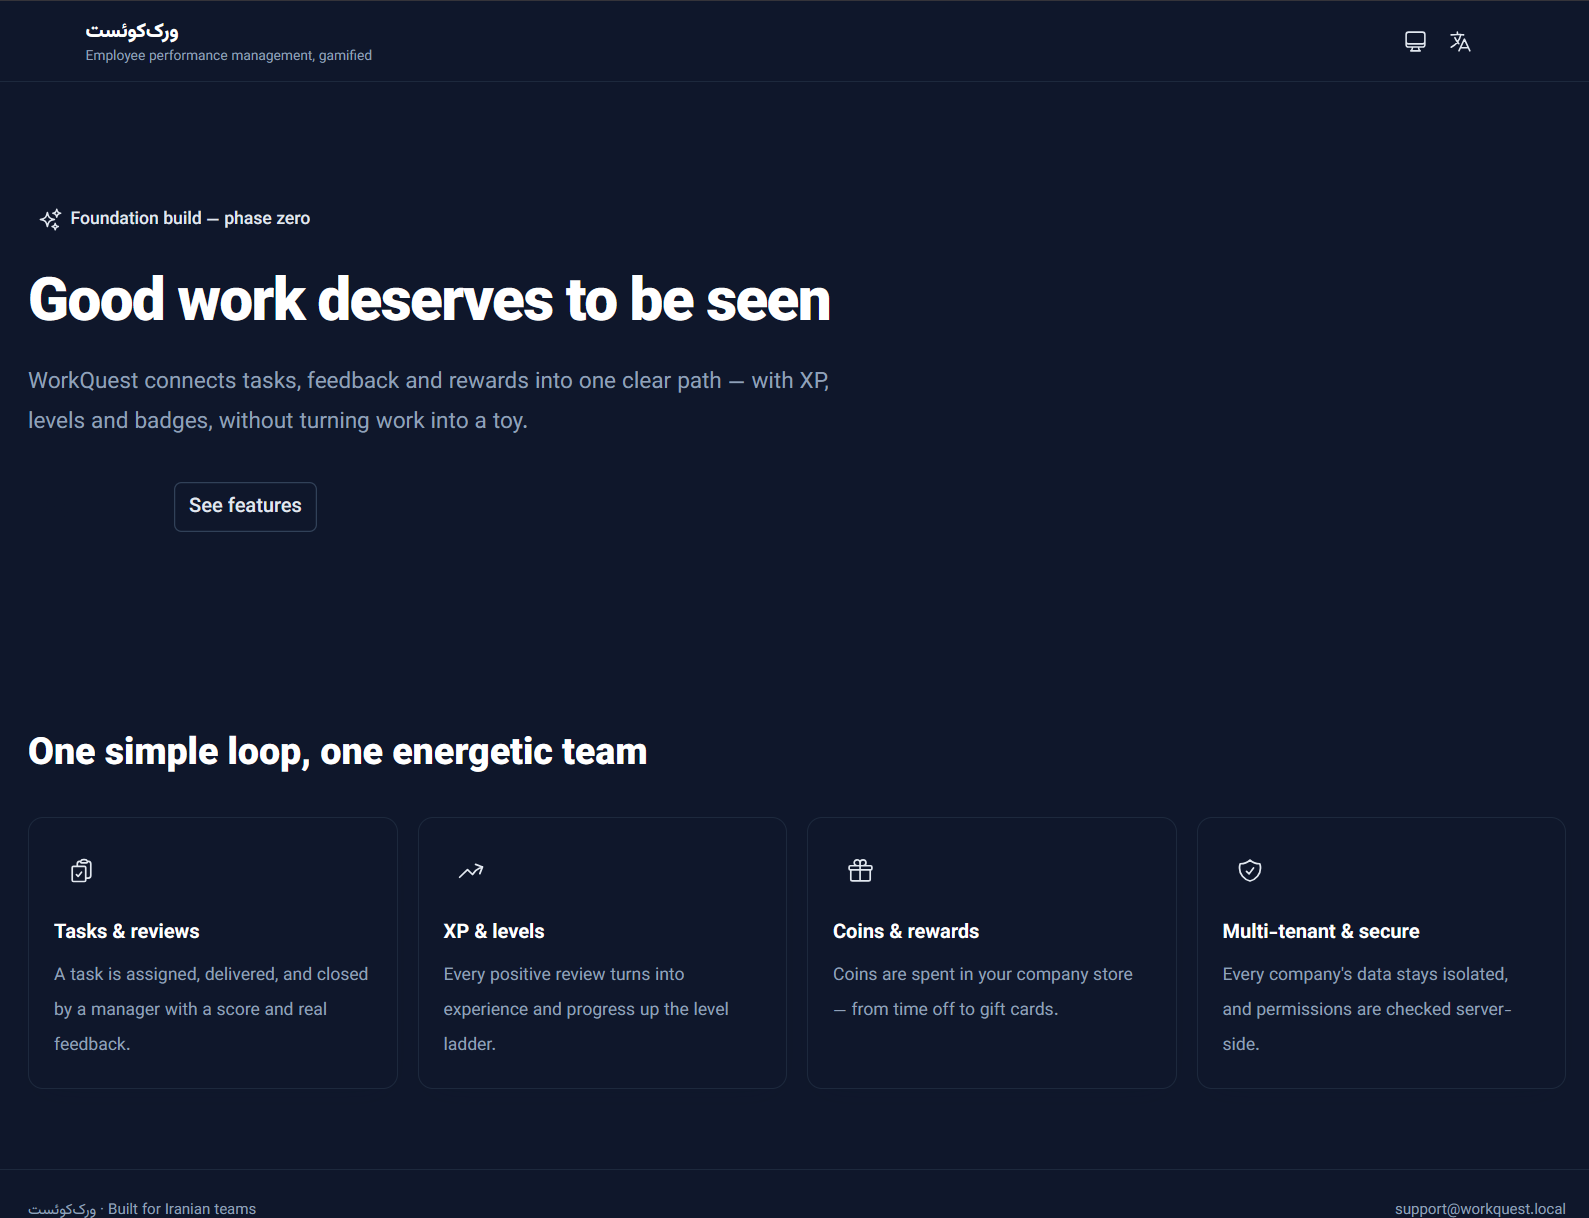This screenshot has width=1589, height=1218.
Task: Click the shield check icon in Multi-tenant card
Action: pos(1250,871)
